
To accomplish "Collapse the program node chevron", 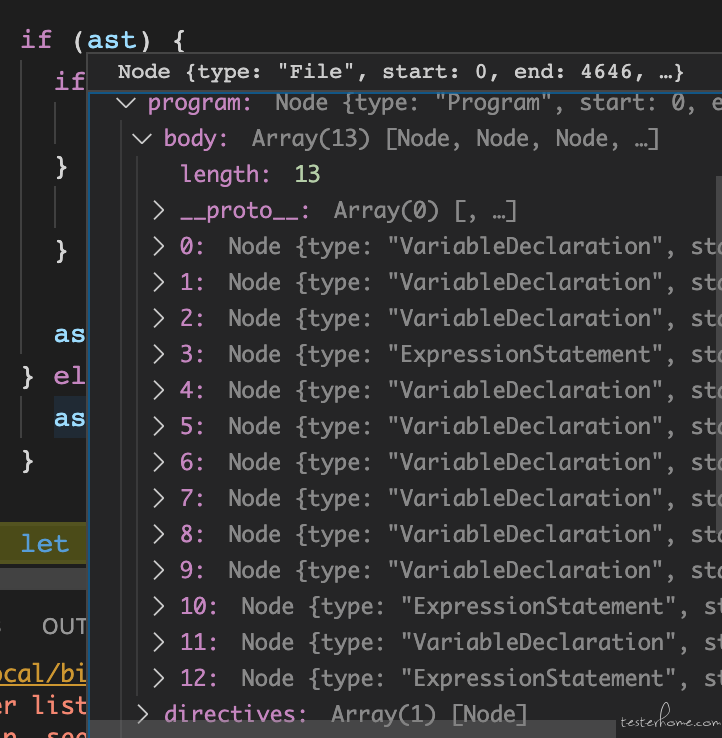I will [x=126, y=103].
